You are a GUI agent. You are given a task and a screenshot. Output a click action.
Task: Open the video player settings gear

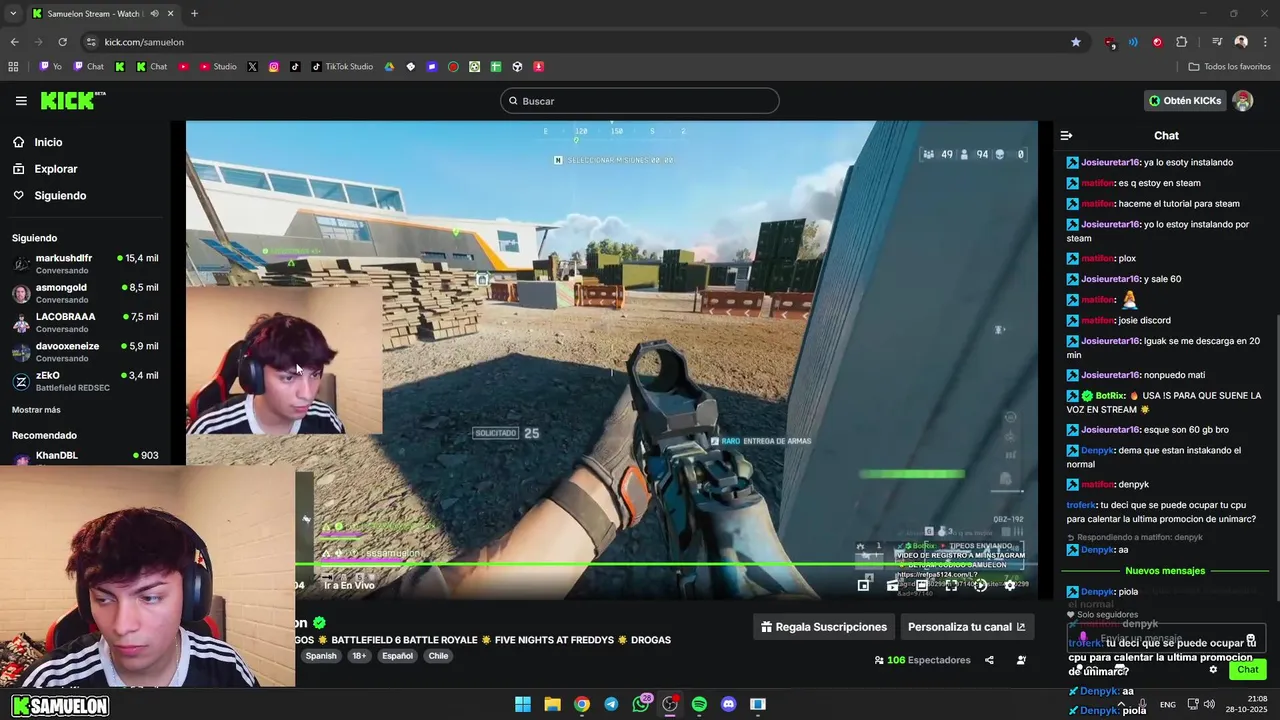tap(1009, 585)
